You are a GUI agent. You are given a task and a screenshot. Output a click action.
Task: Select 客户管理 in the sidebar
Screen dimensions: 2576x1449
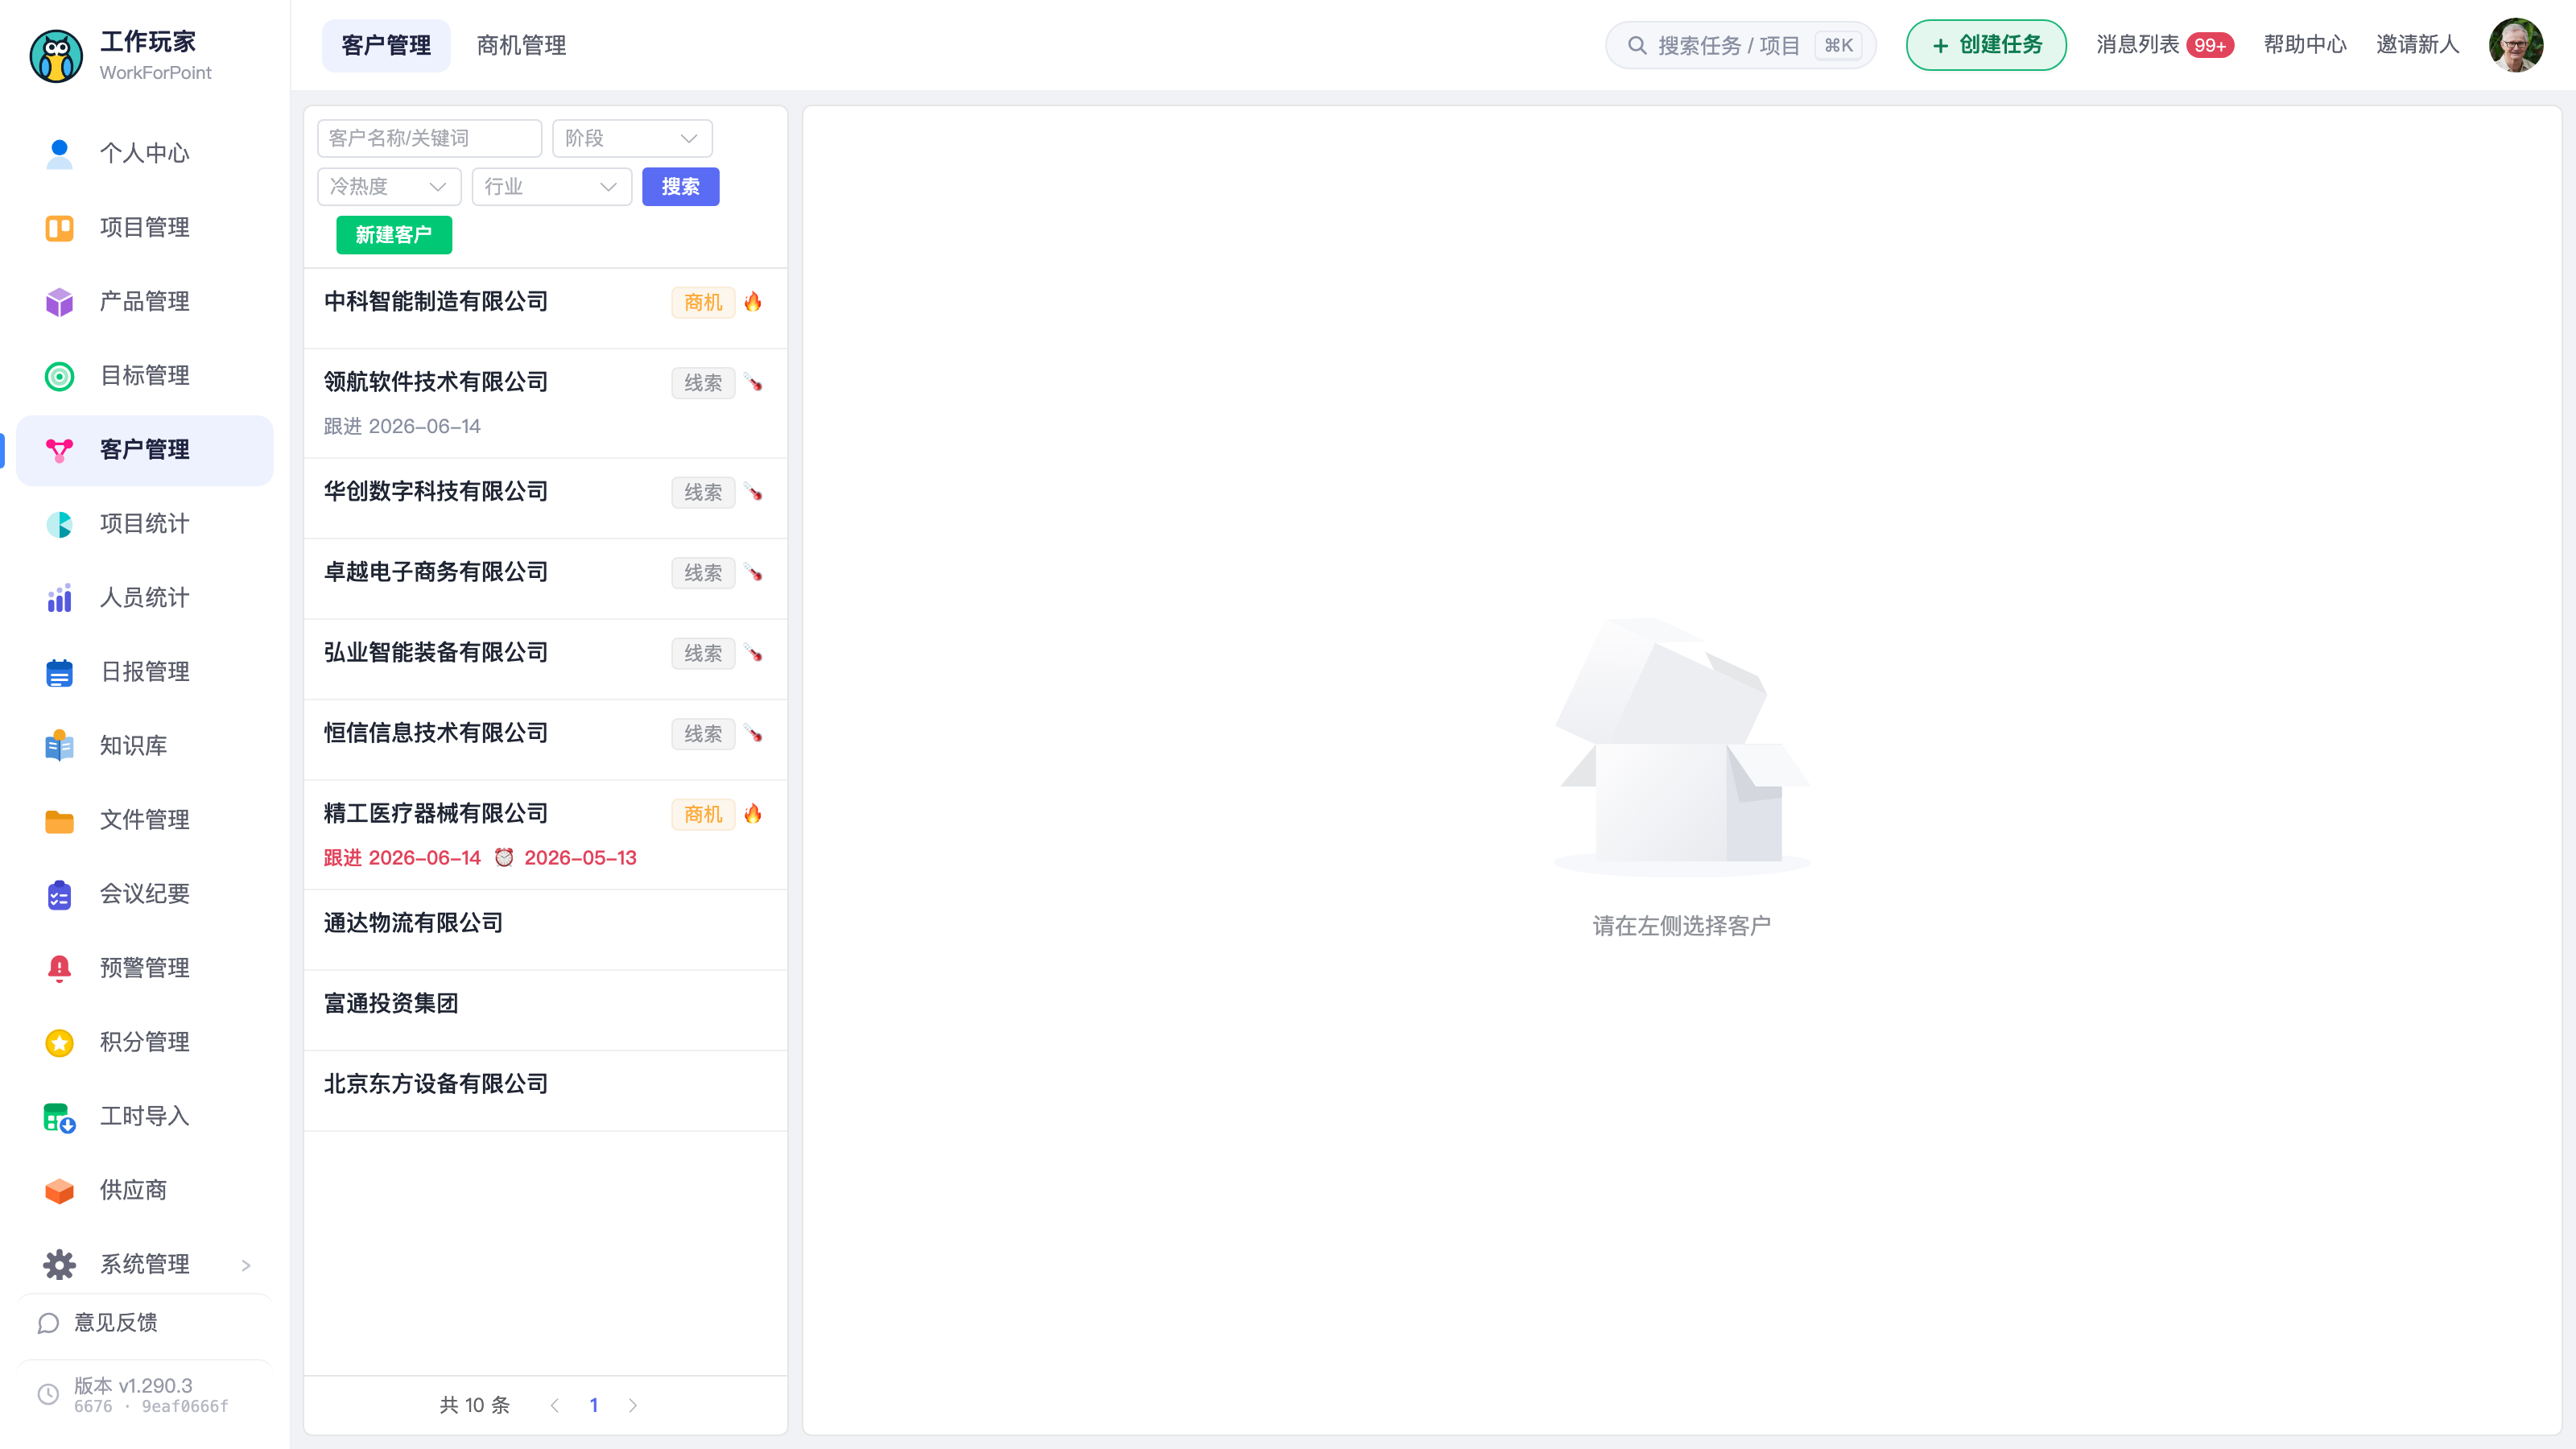click(145, 450)
